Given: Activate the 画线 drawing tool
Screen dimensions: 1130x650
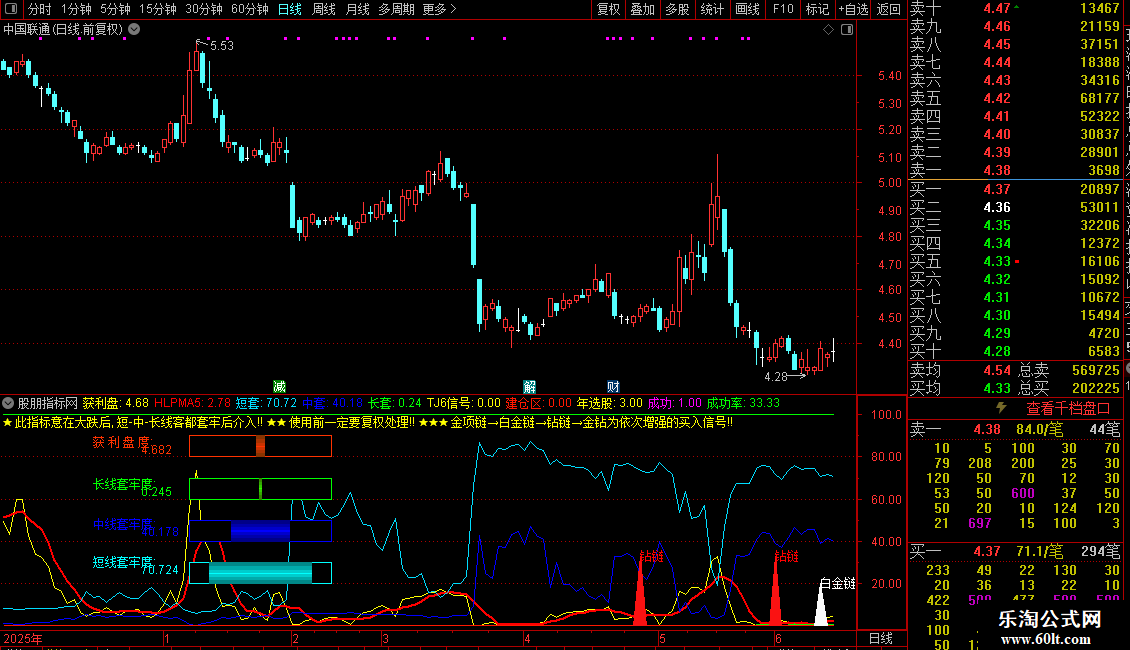Looking at the screenshot, I should (747, 9).
